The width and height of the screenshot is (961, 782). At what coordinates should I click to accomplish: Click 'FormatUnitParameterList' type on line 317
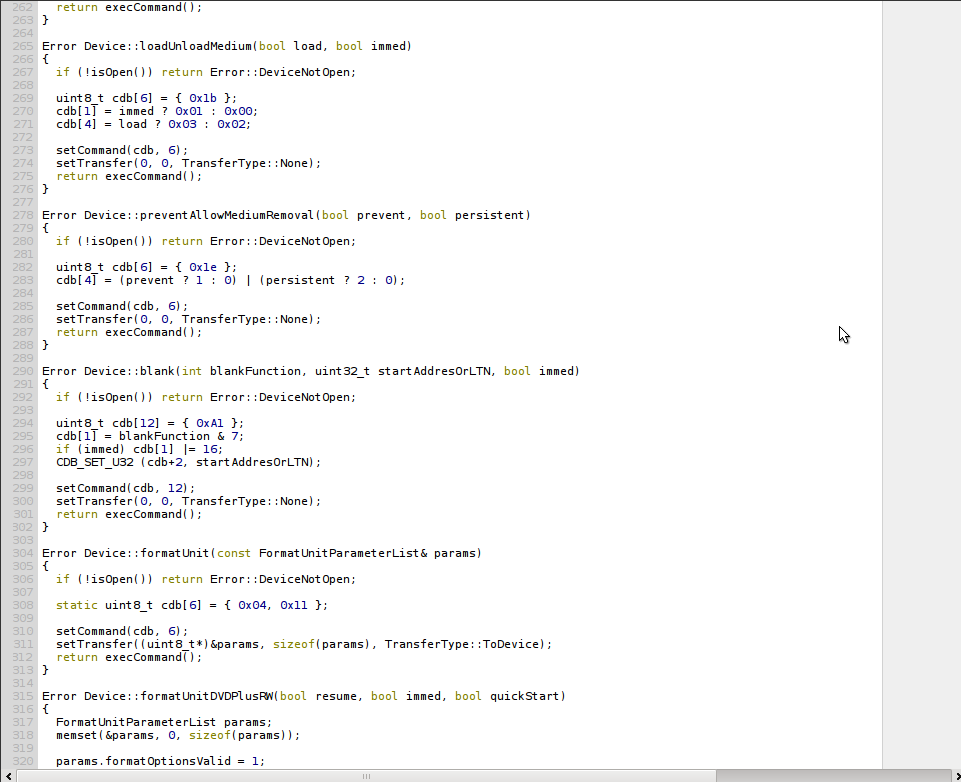pyautogui.click(x=136, y=722)
